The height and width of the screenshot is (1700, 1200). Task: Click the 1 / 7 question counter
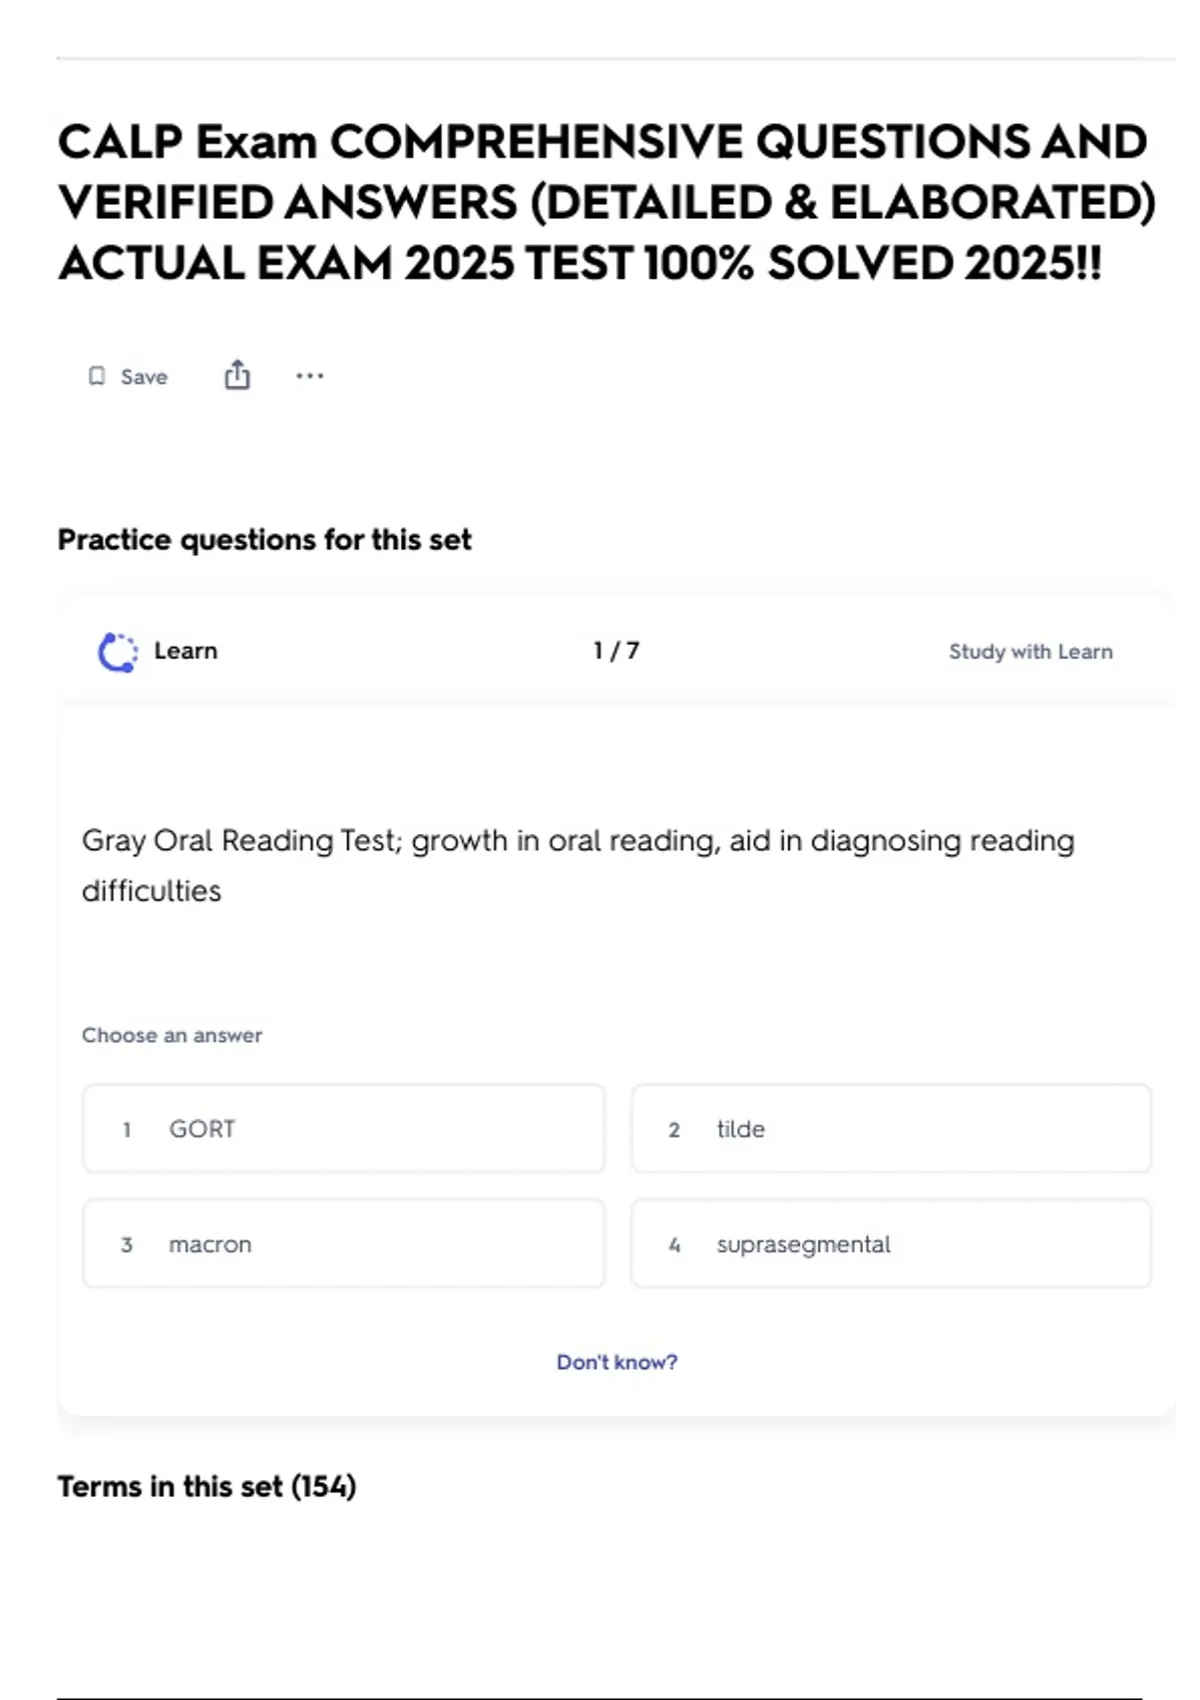(x=616, y=651)
